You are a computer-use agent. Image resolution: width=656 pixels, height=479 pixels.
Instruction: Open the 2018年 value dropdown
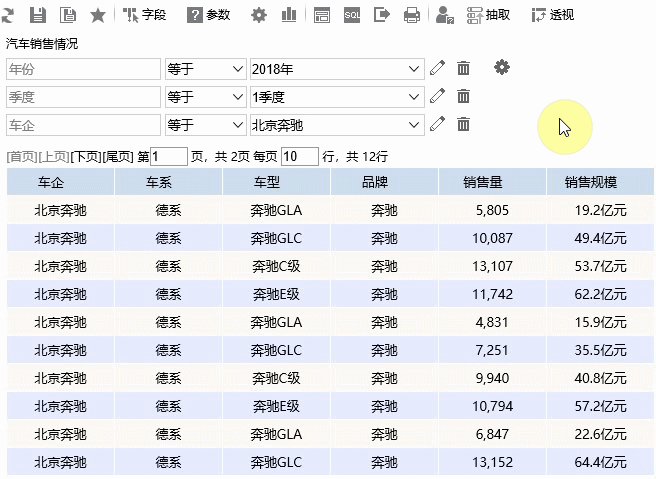[x=337, y=69]
